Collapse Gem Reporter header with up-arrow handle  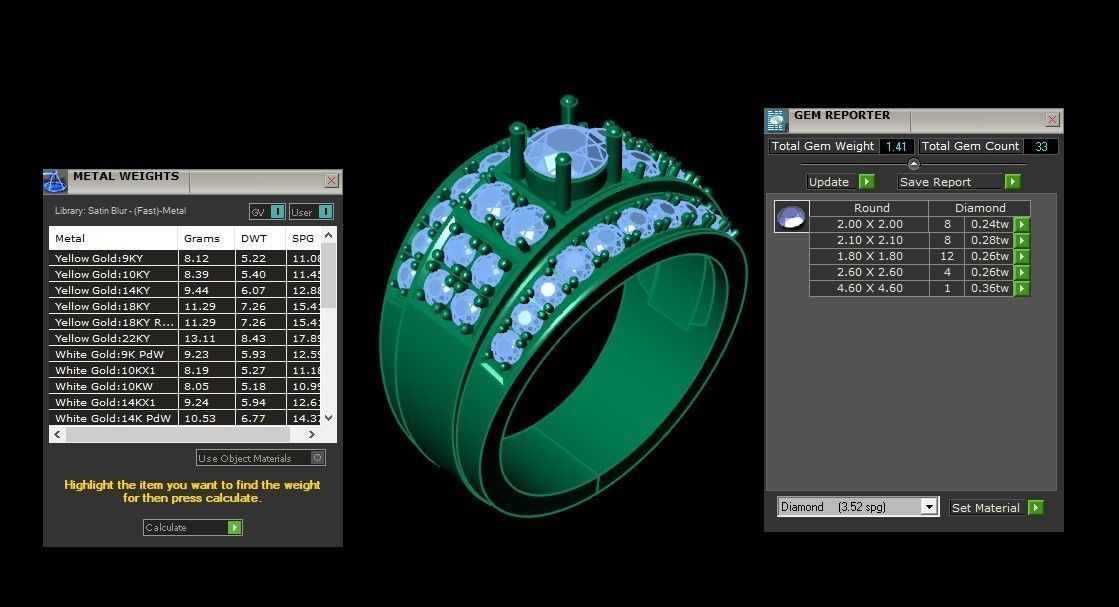[913, 164]
